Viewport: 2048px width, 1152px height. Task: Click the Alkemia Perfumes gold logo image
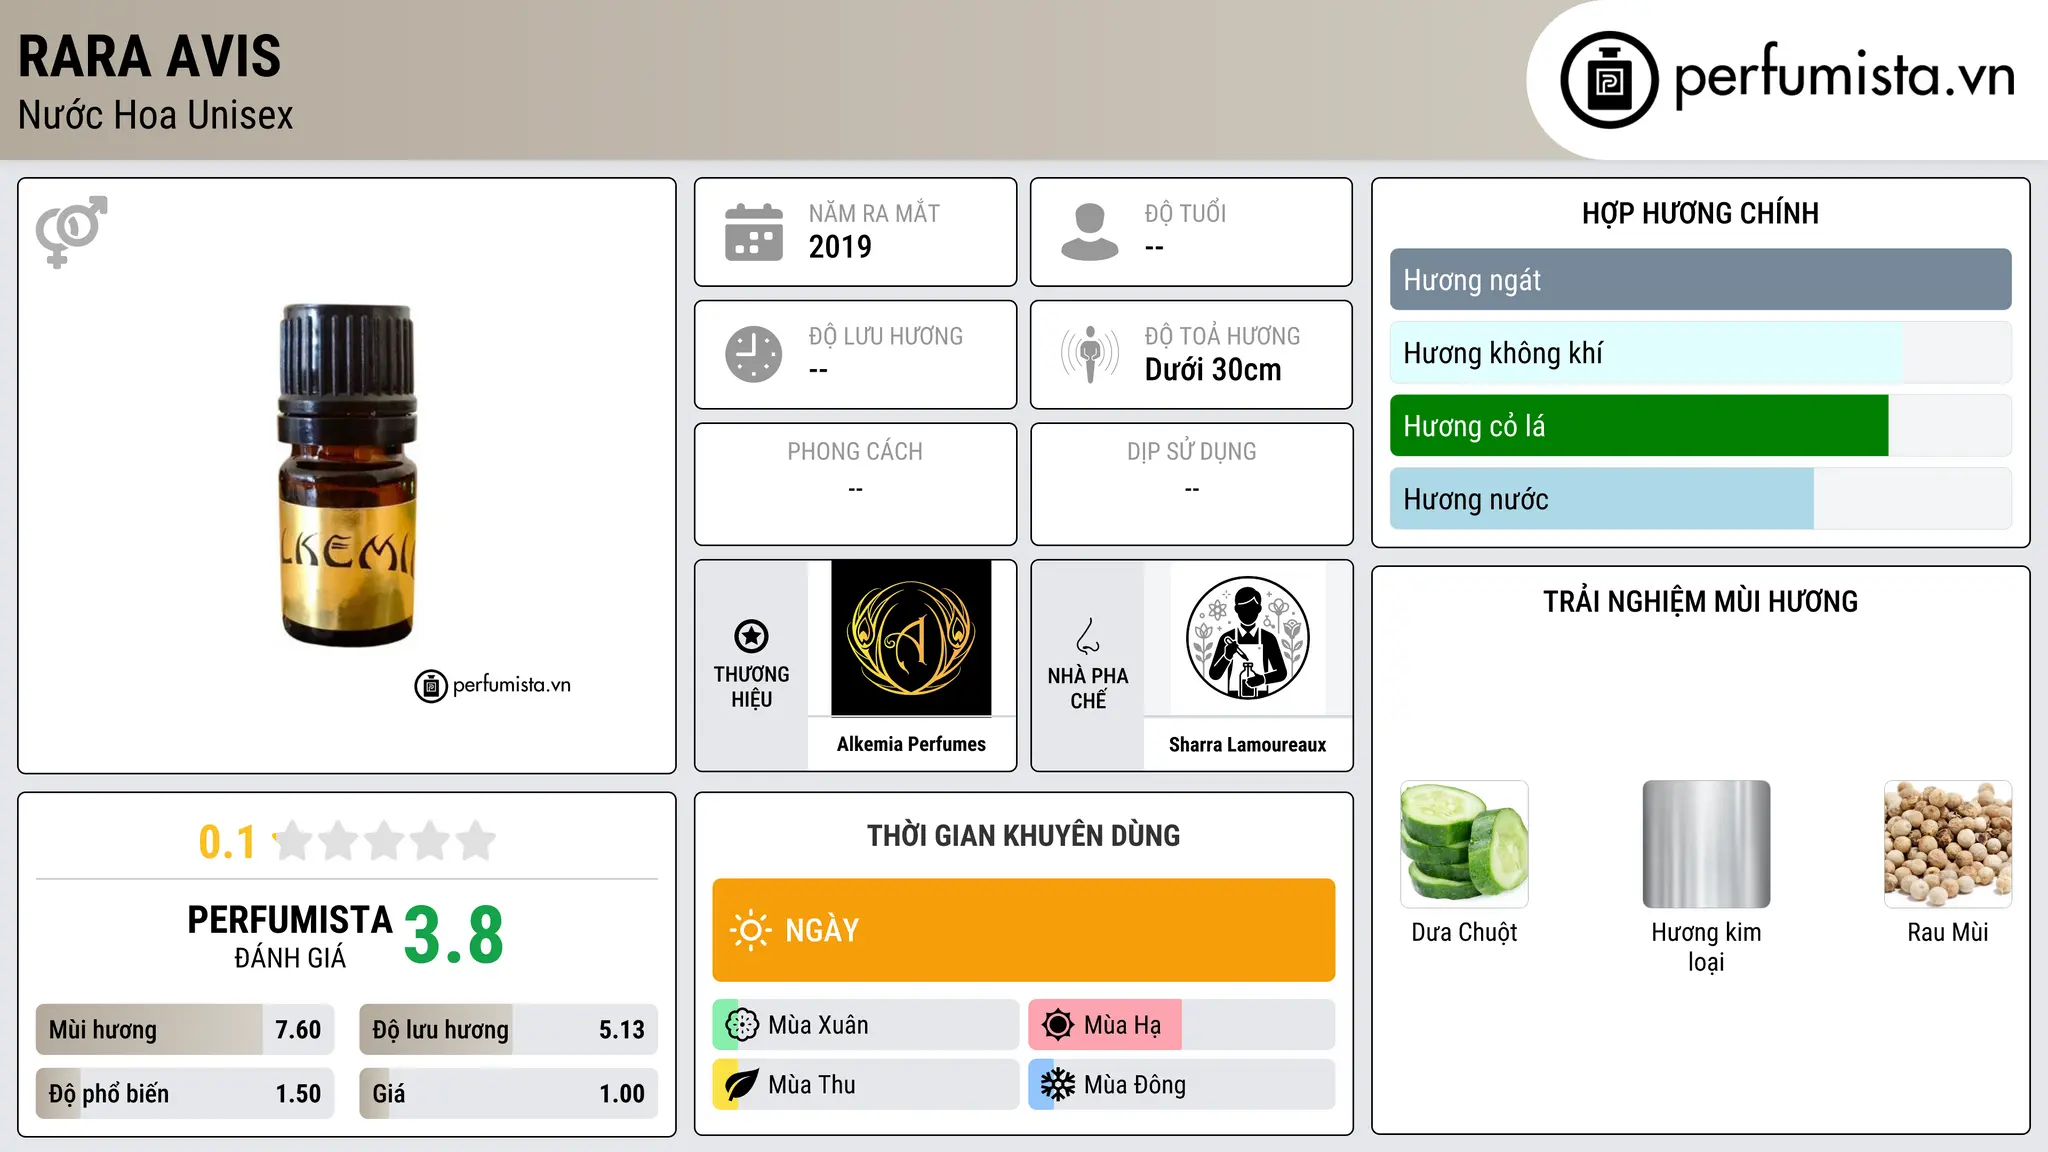(x=911, y=638)
